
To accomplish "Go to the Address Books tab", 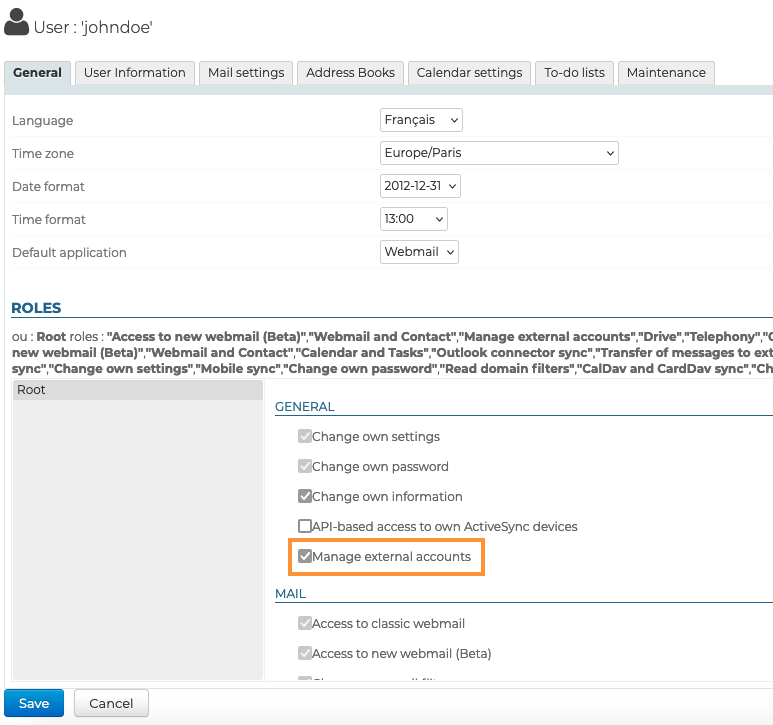I will click(x=350, y=73).
